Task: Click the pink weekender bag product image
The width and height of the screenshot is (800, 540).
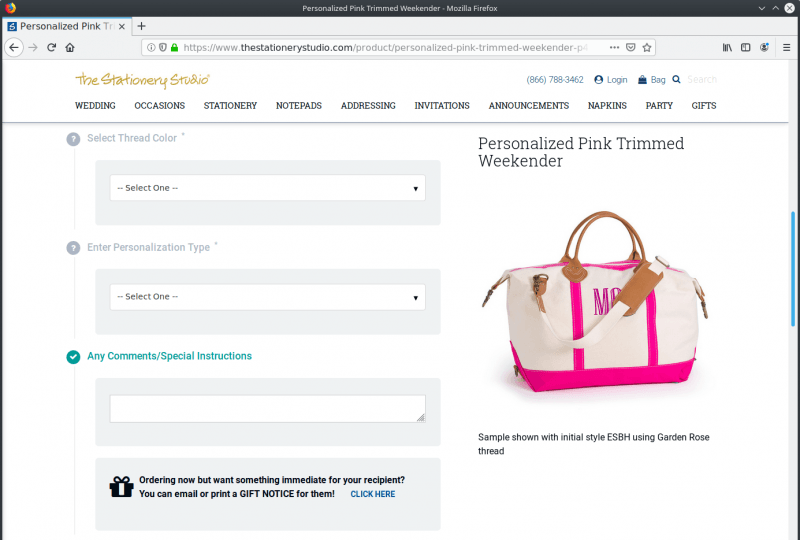Action: pos(594,303)
